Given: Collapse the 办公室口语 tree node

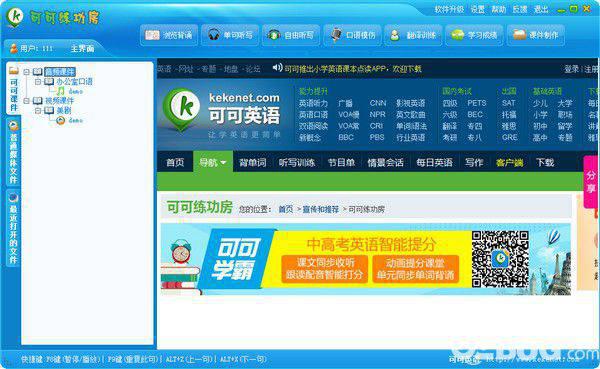Looking at the screenshot, I should 38,82.
